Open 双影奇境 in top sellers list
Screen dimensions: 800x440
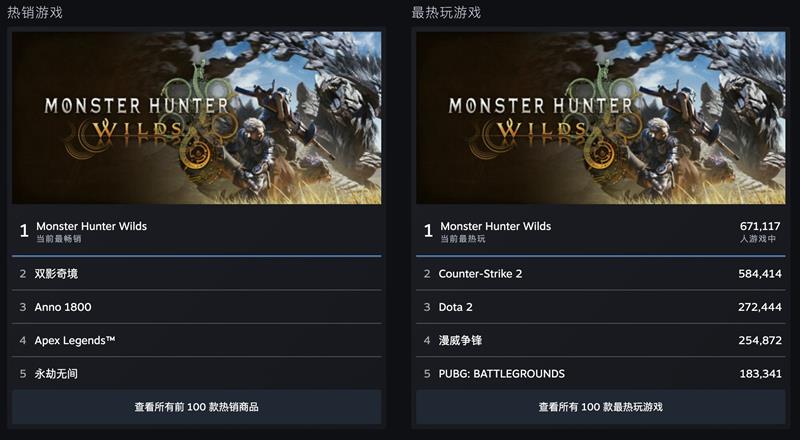196,274
